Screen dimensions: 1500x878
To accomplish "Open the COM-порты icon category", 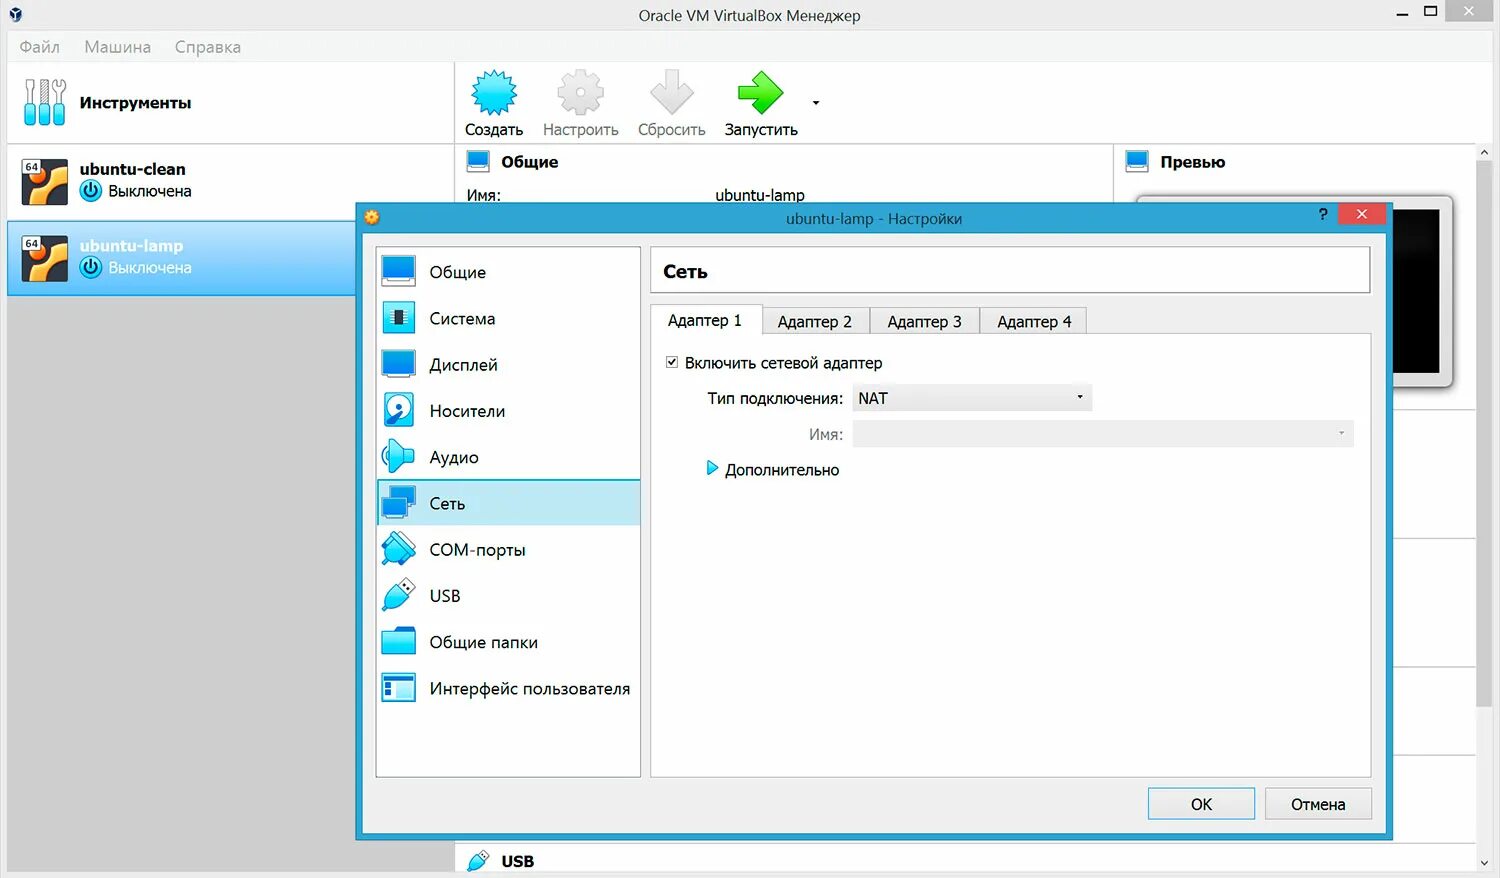I will [x=398, y=549].
